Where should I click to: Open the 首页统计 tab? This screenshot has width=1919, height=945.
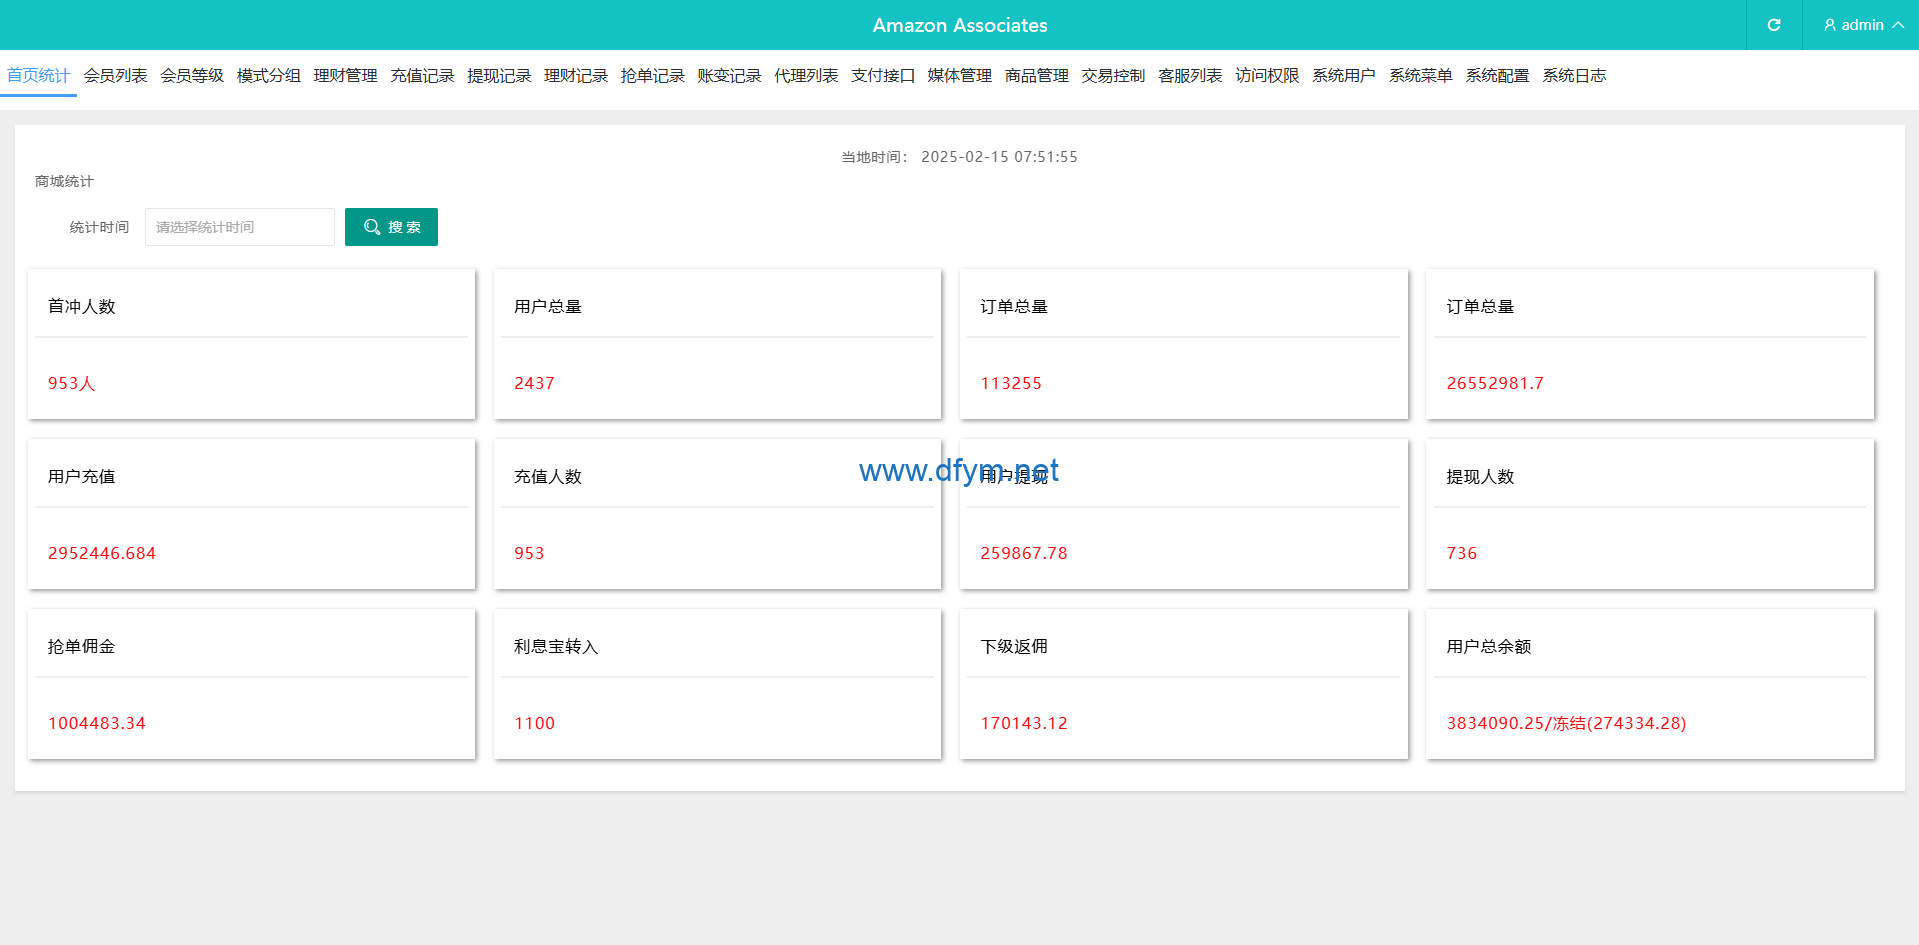point(38,76)
